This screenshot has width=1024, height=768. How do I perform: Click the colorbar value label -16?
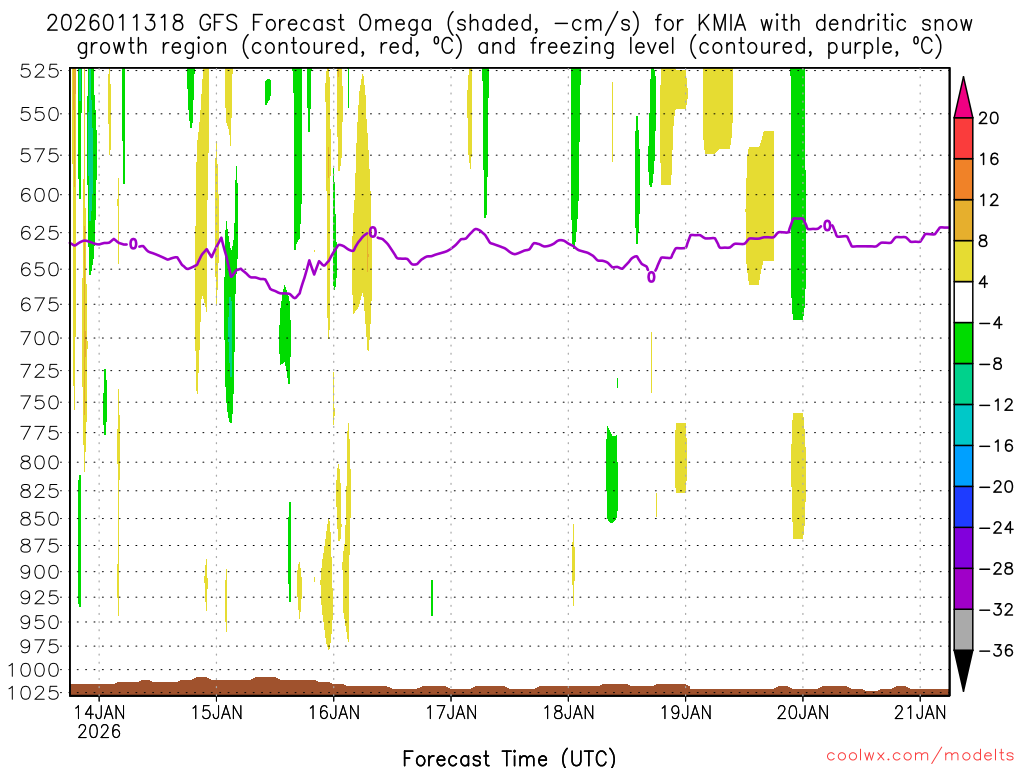click(x=995, y=446)
